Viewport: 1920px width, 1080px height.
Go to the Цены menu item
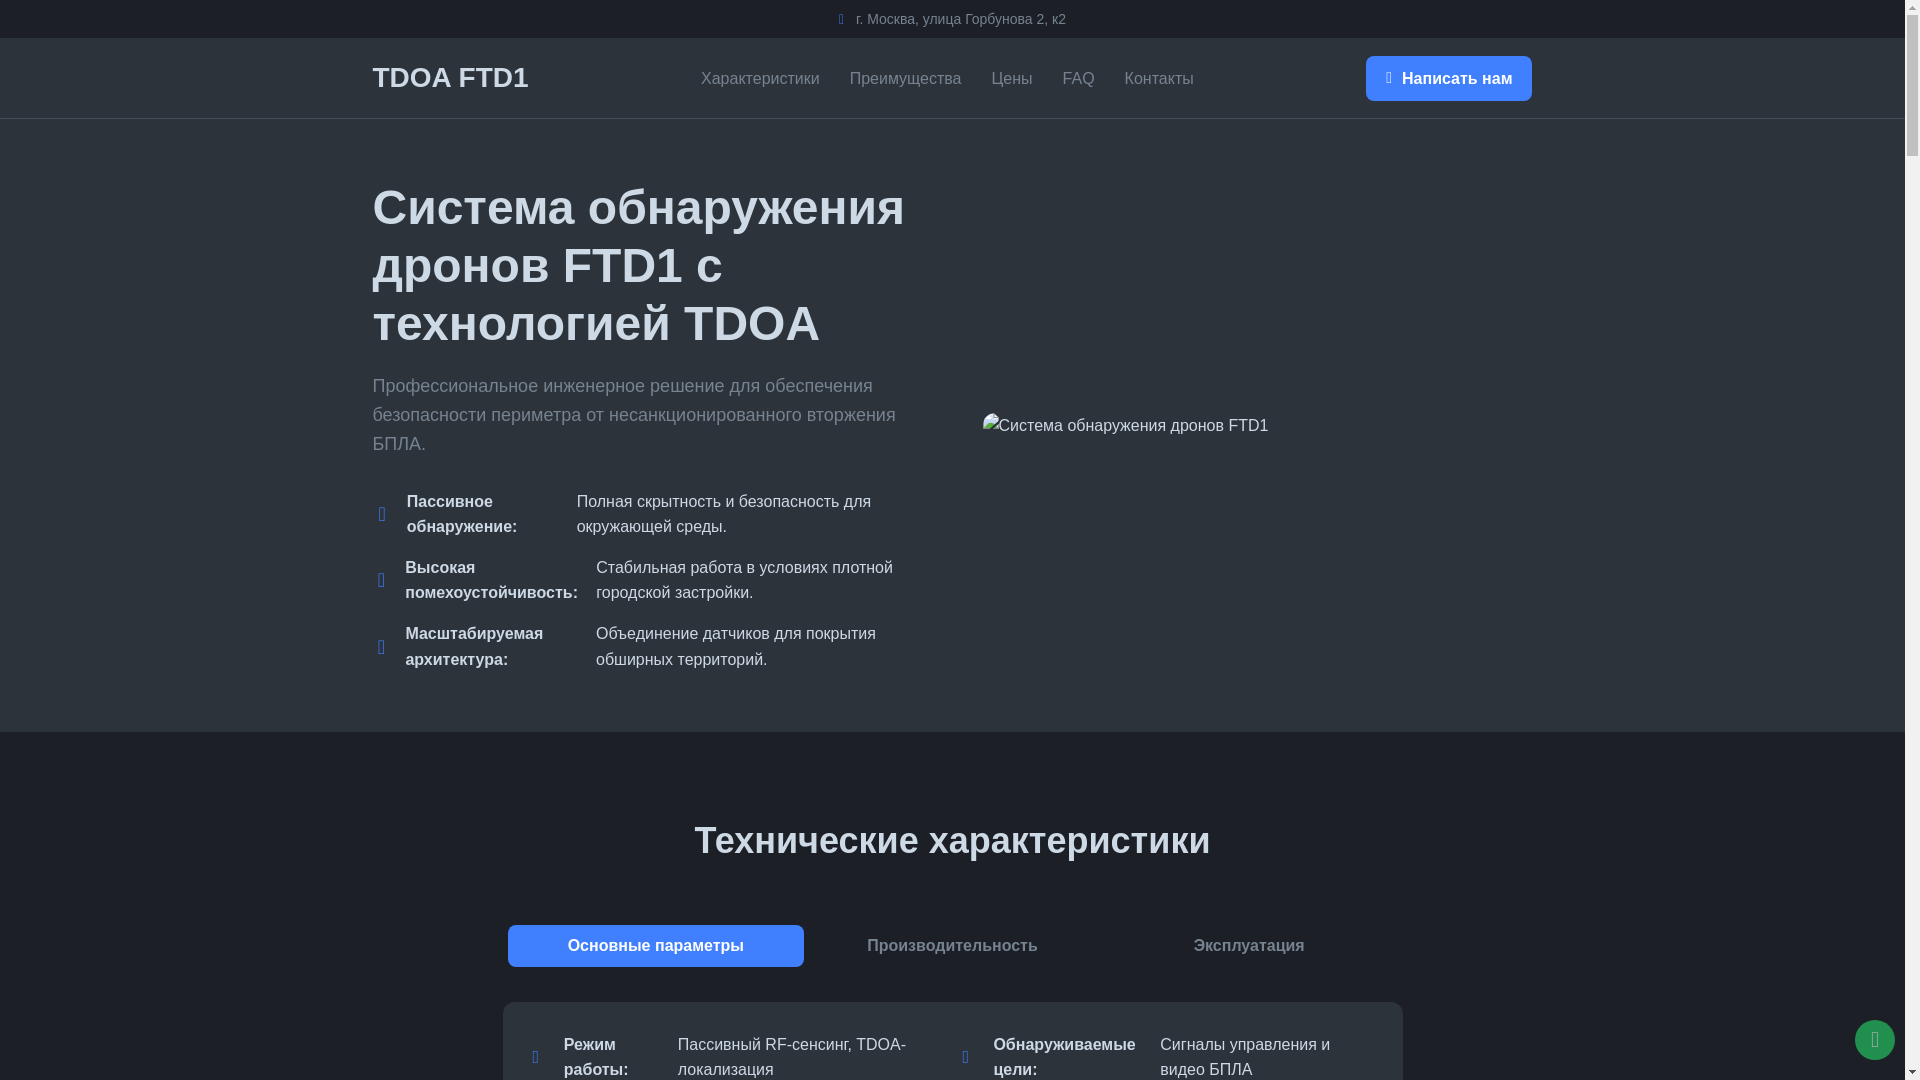pyautogui.click(x=1011, y=78)
